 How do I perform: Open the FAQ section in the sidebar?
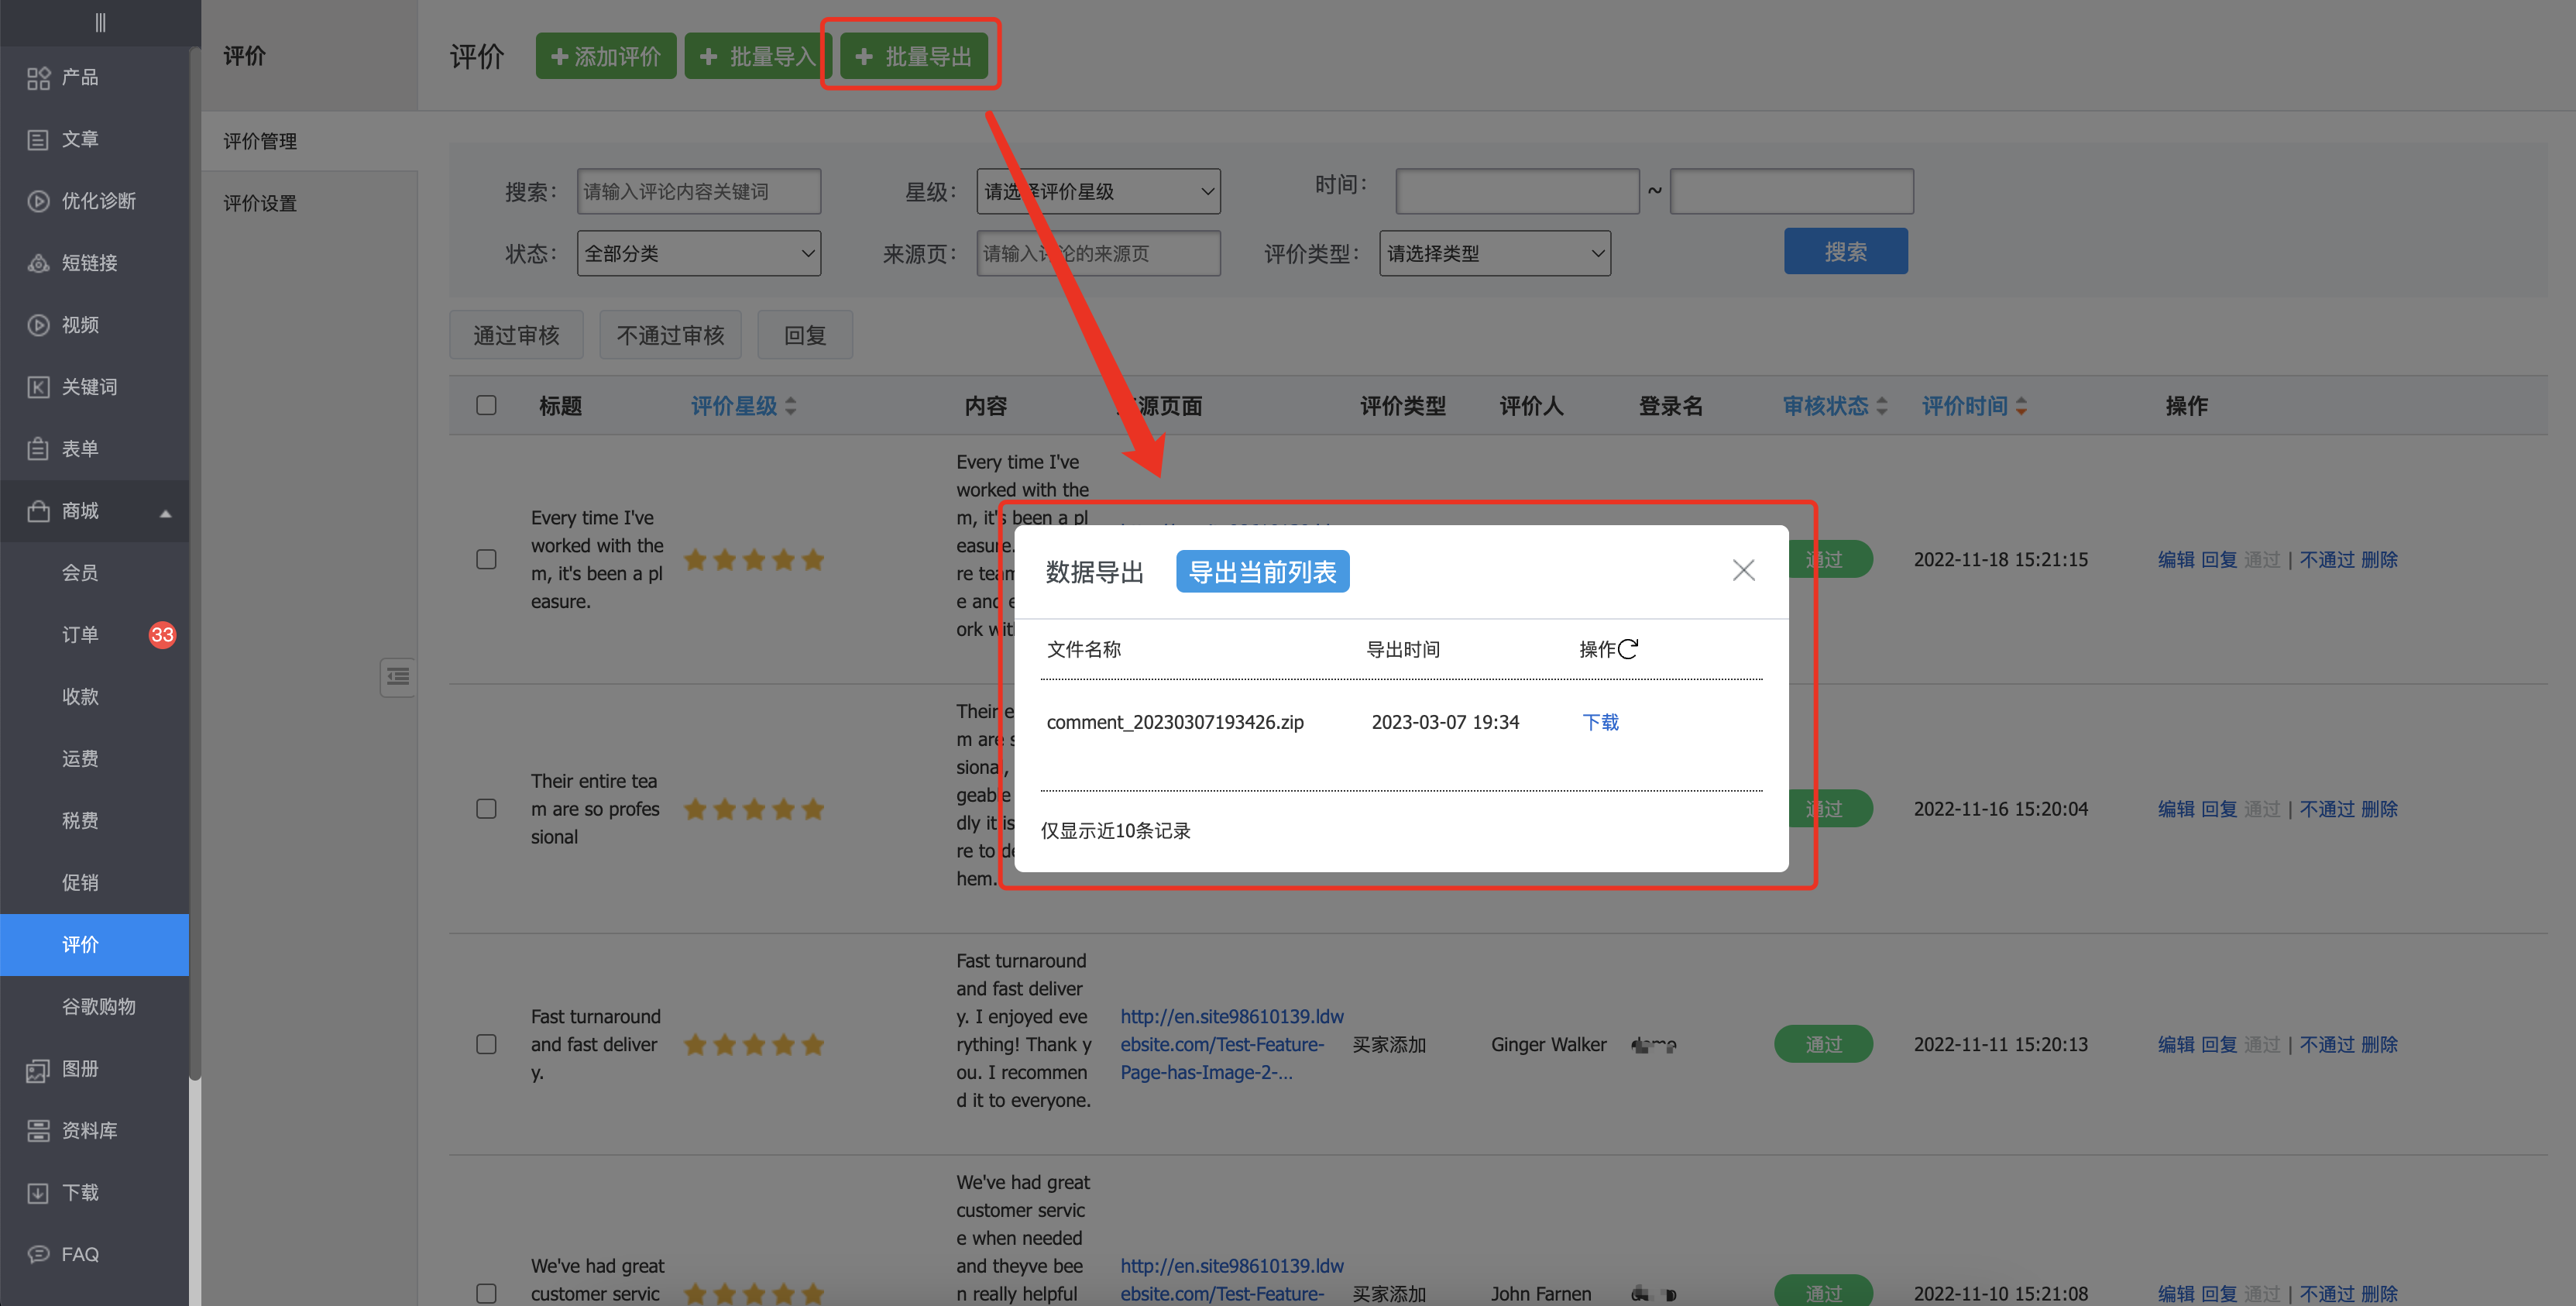(x=78, y=1253)
